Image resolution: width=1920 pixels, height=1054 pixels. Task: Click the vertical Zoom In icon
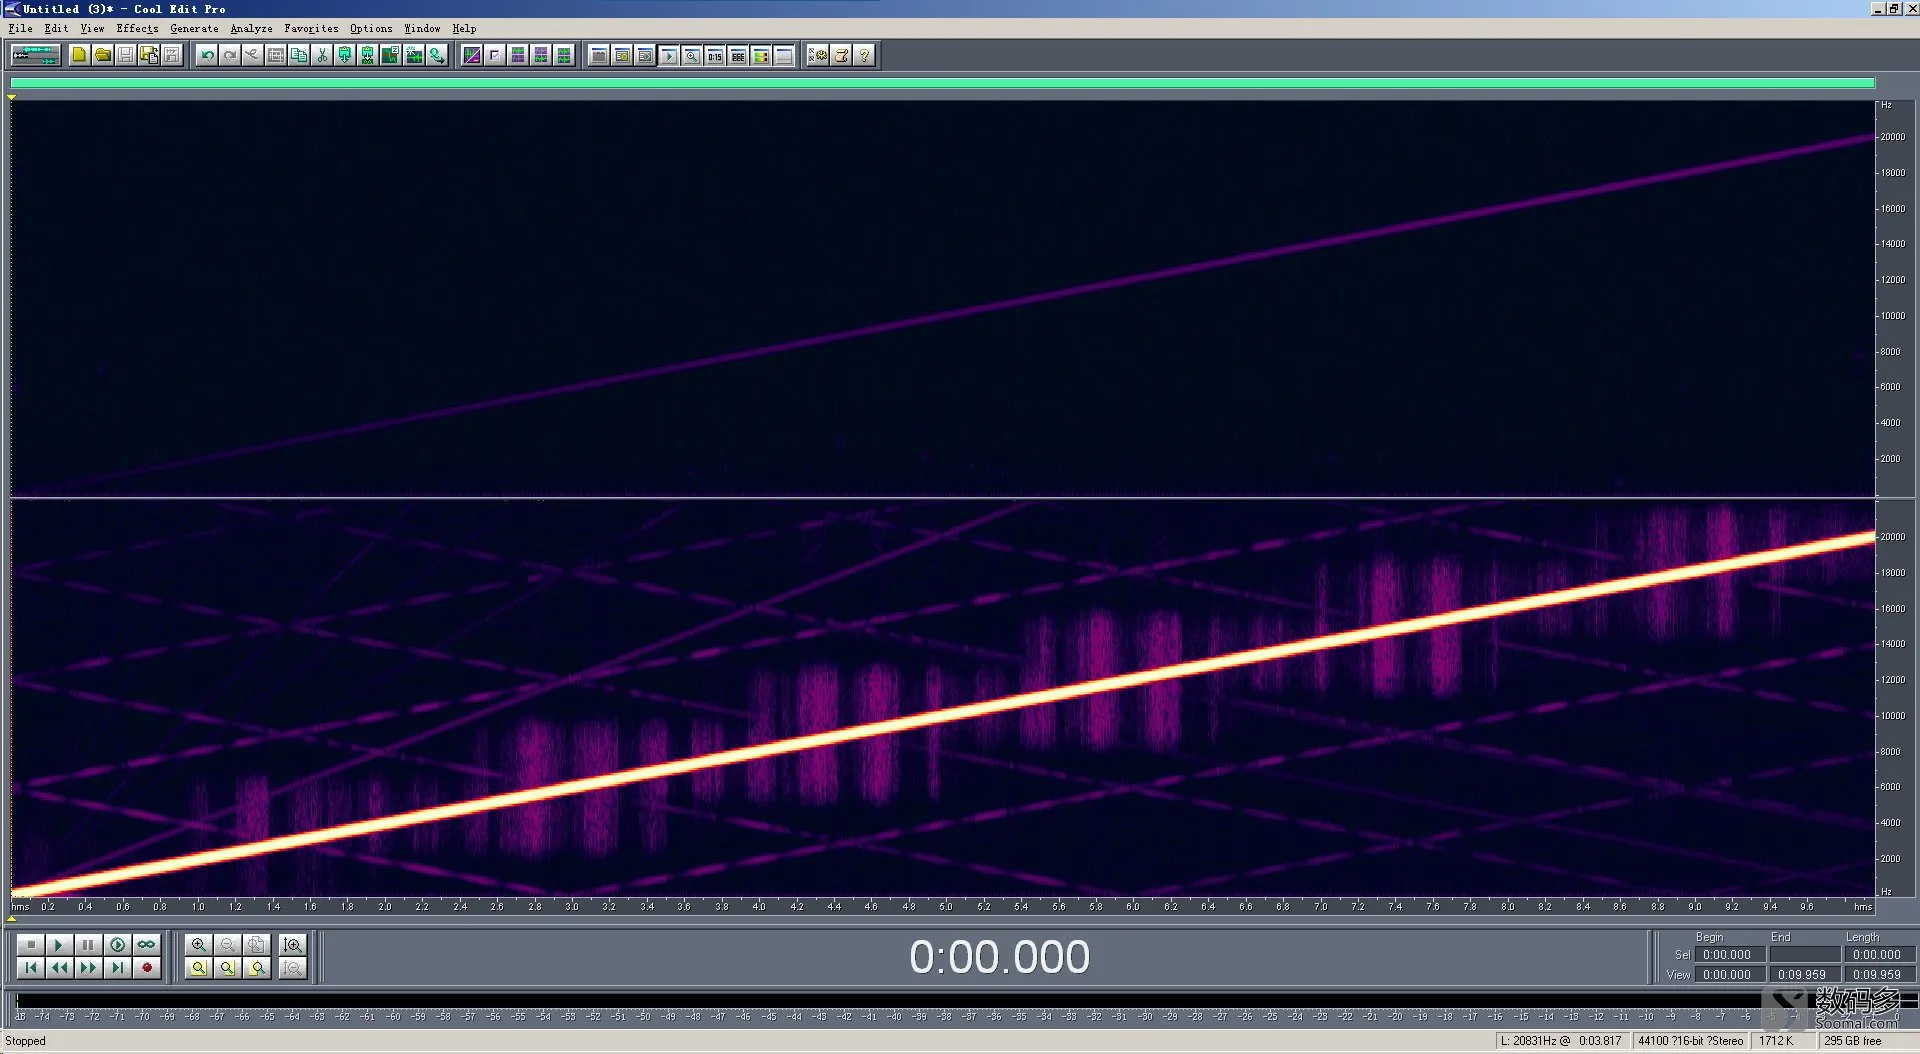292,944
